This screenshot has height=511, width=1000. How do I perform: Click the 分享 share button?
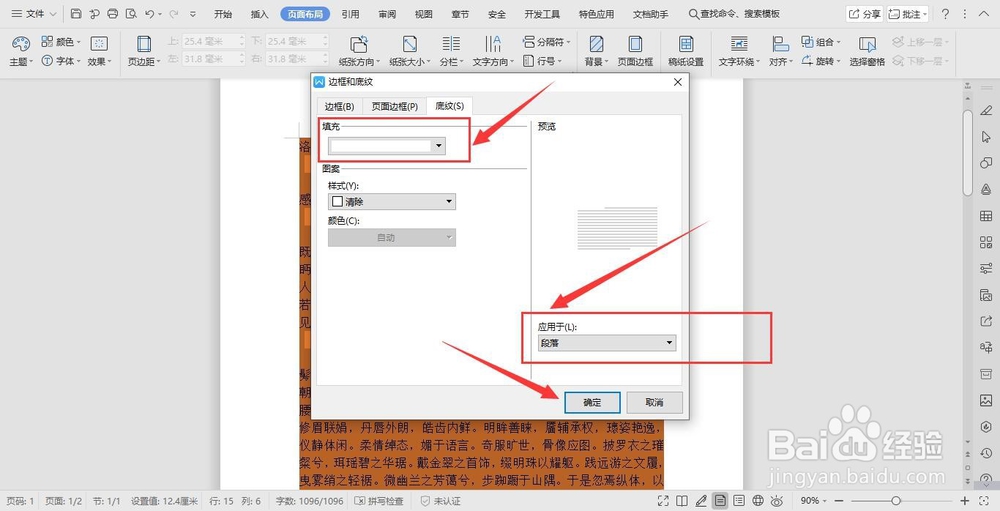pyautogui.click(x=864, y=13)
